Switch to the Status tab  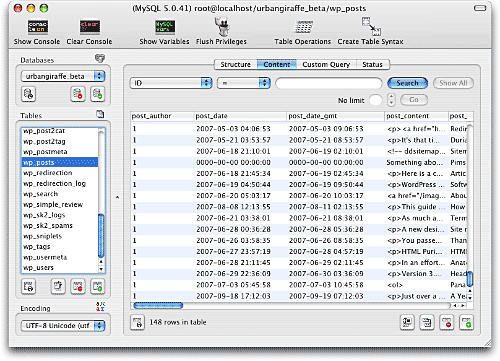click(373, 64)
